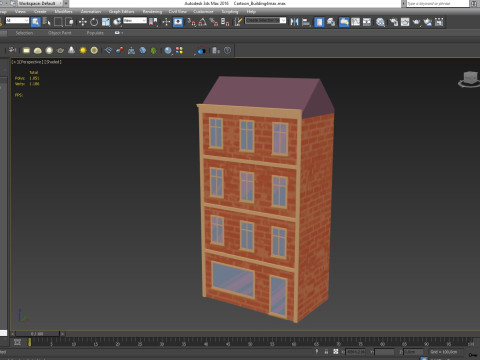
Task: Click the Select and Manipulate icon
Action: (166, 22)
